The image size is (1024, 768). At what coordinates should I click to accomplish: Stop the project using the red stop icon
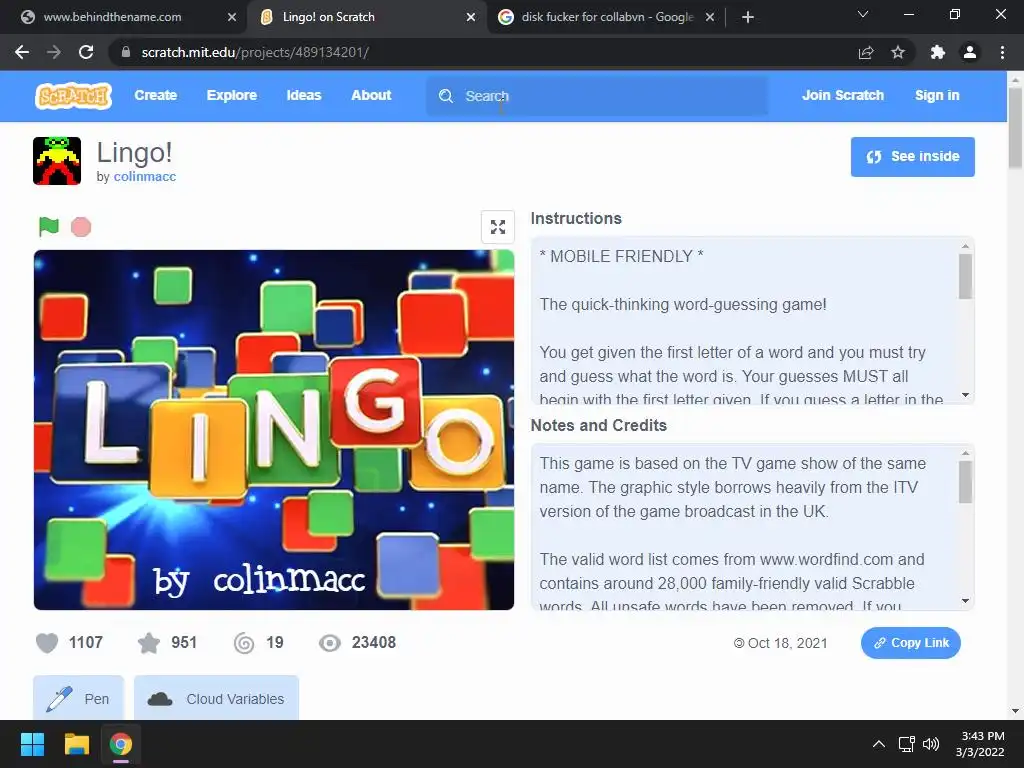(81, 227)
